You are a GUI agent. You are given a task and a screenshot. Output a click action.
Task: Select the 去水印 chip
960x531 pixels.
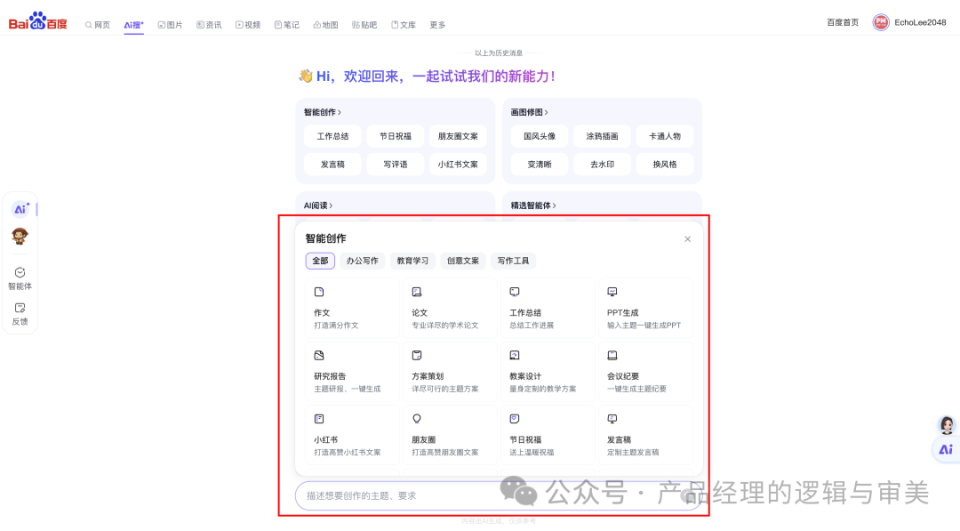pyautogui.click(x=602, y=164)
